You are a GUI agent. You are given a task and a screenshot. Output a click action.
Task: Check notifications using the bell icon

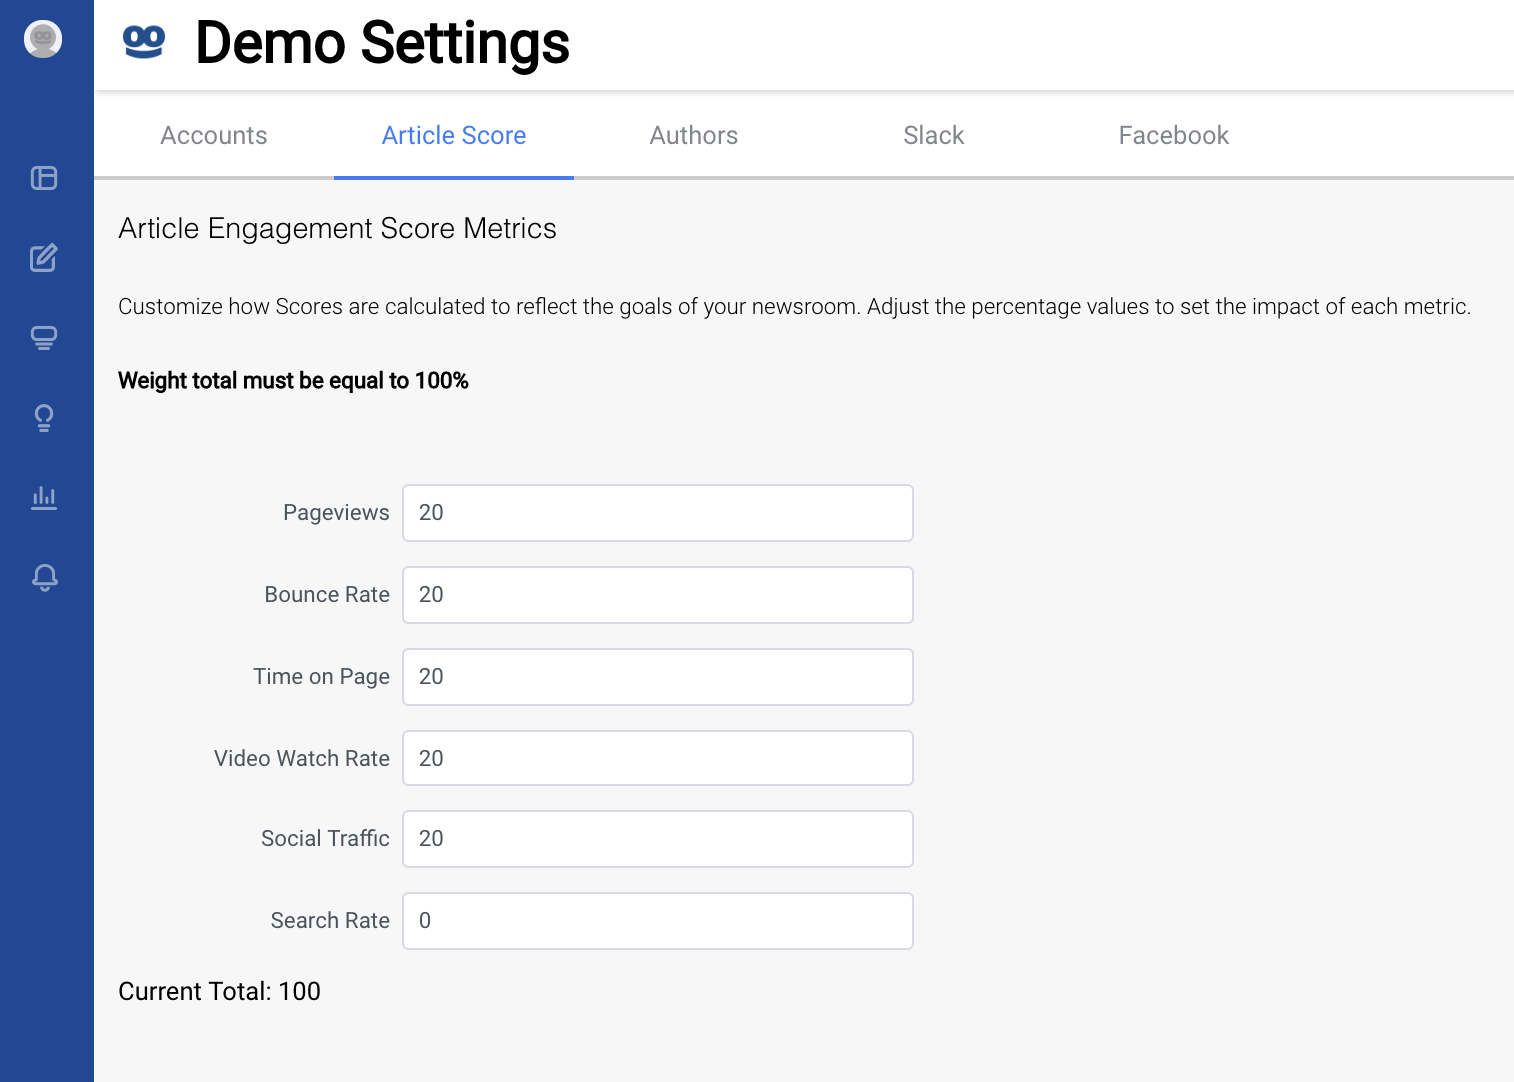[45, 577]
